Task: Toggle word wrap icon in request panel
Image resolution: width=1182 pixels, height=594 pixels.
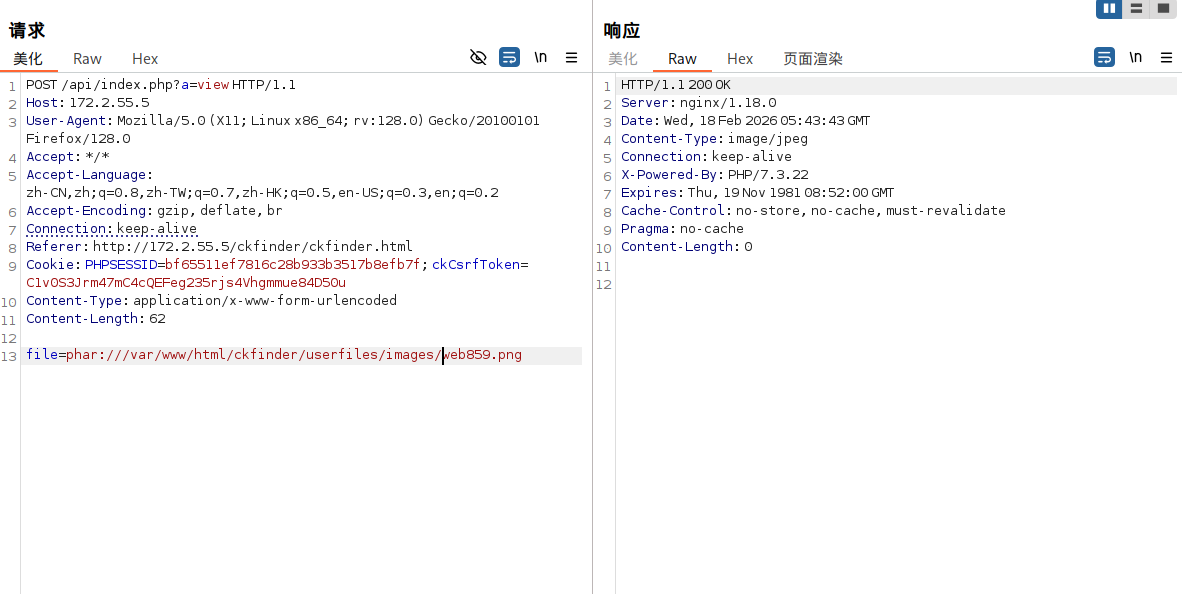Action: (x=510, y=57)
